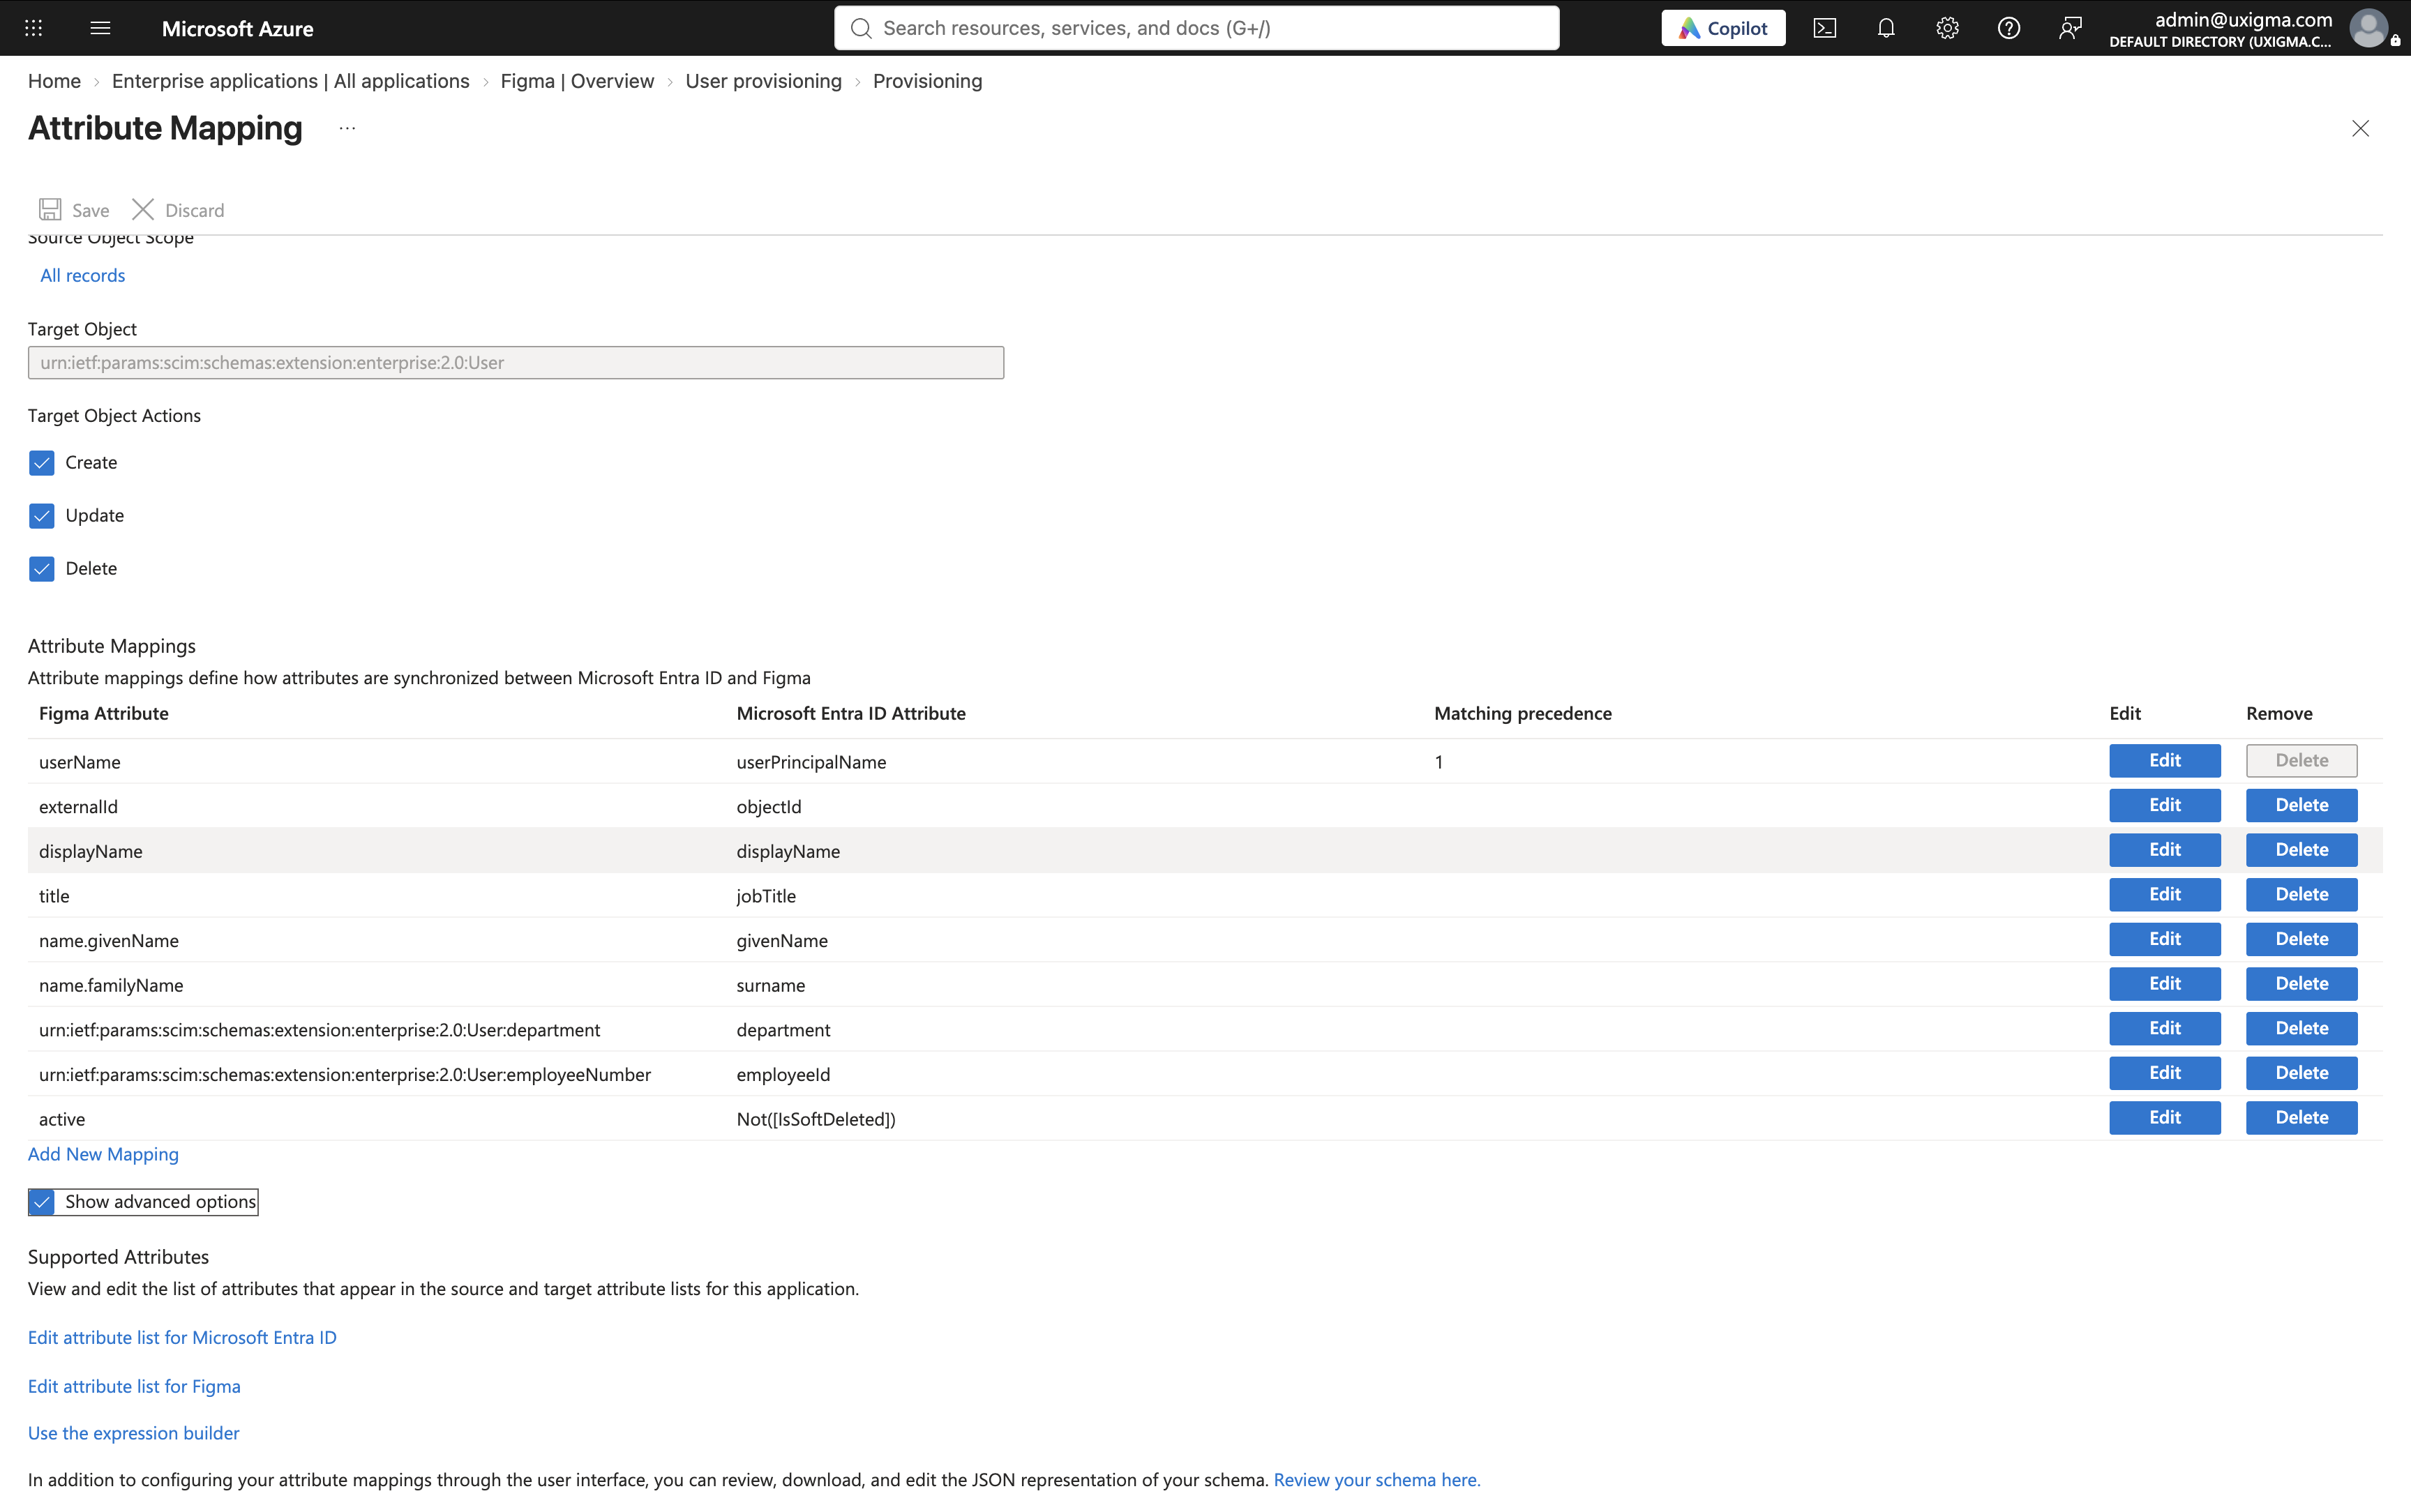Open the feedback icon in header
The height and width of the screenshot is (1512, 2411).
pos(2070,28)
